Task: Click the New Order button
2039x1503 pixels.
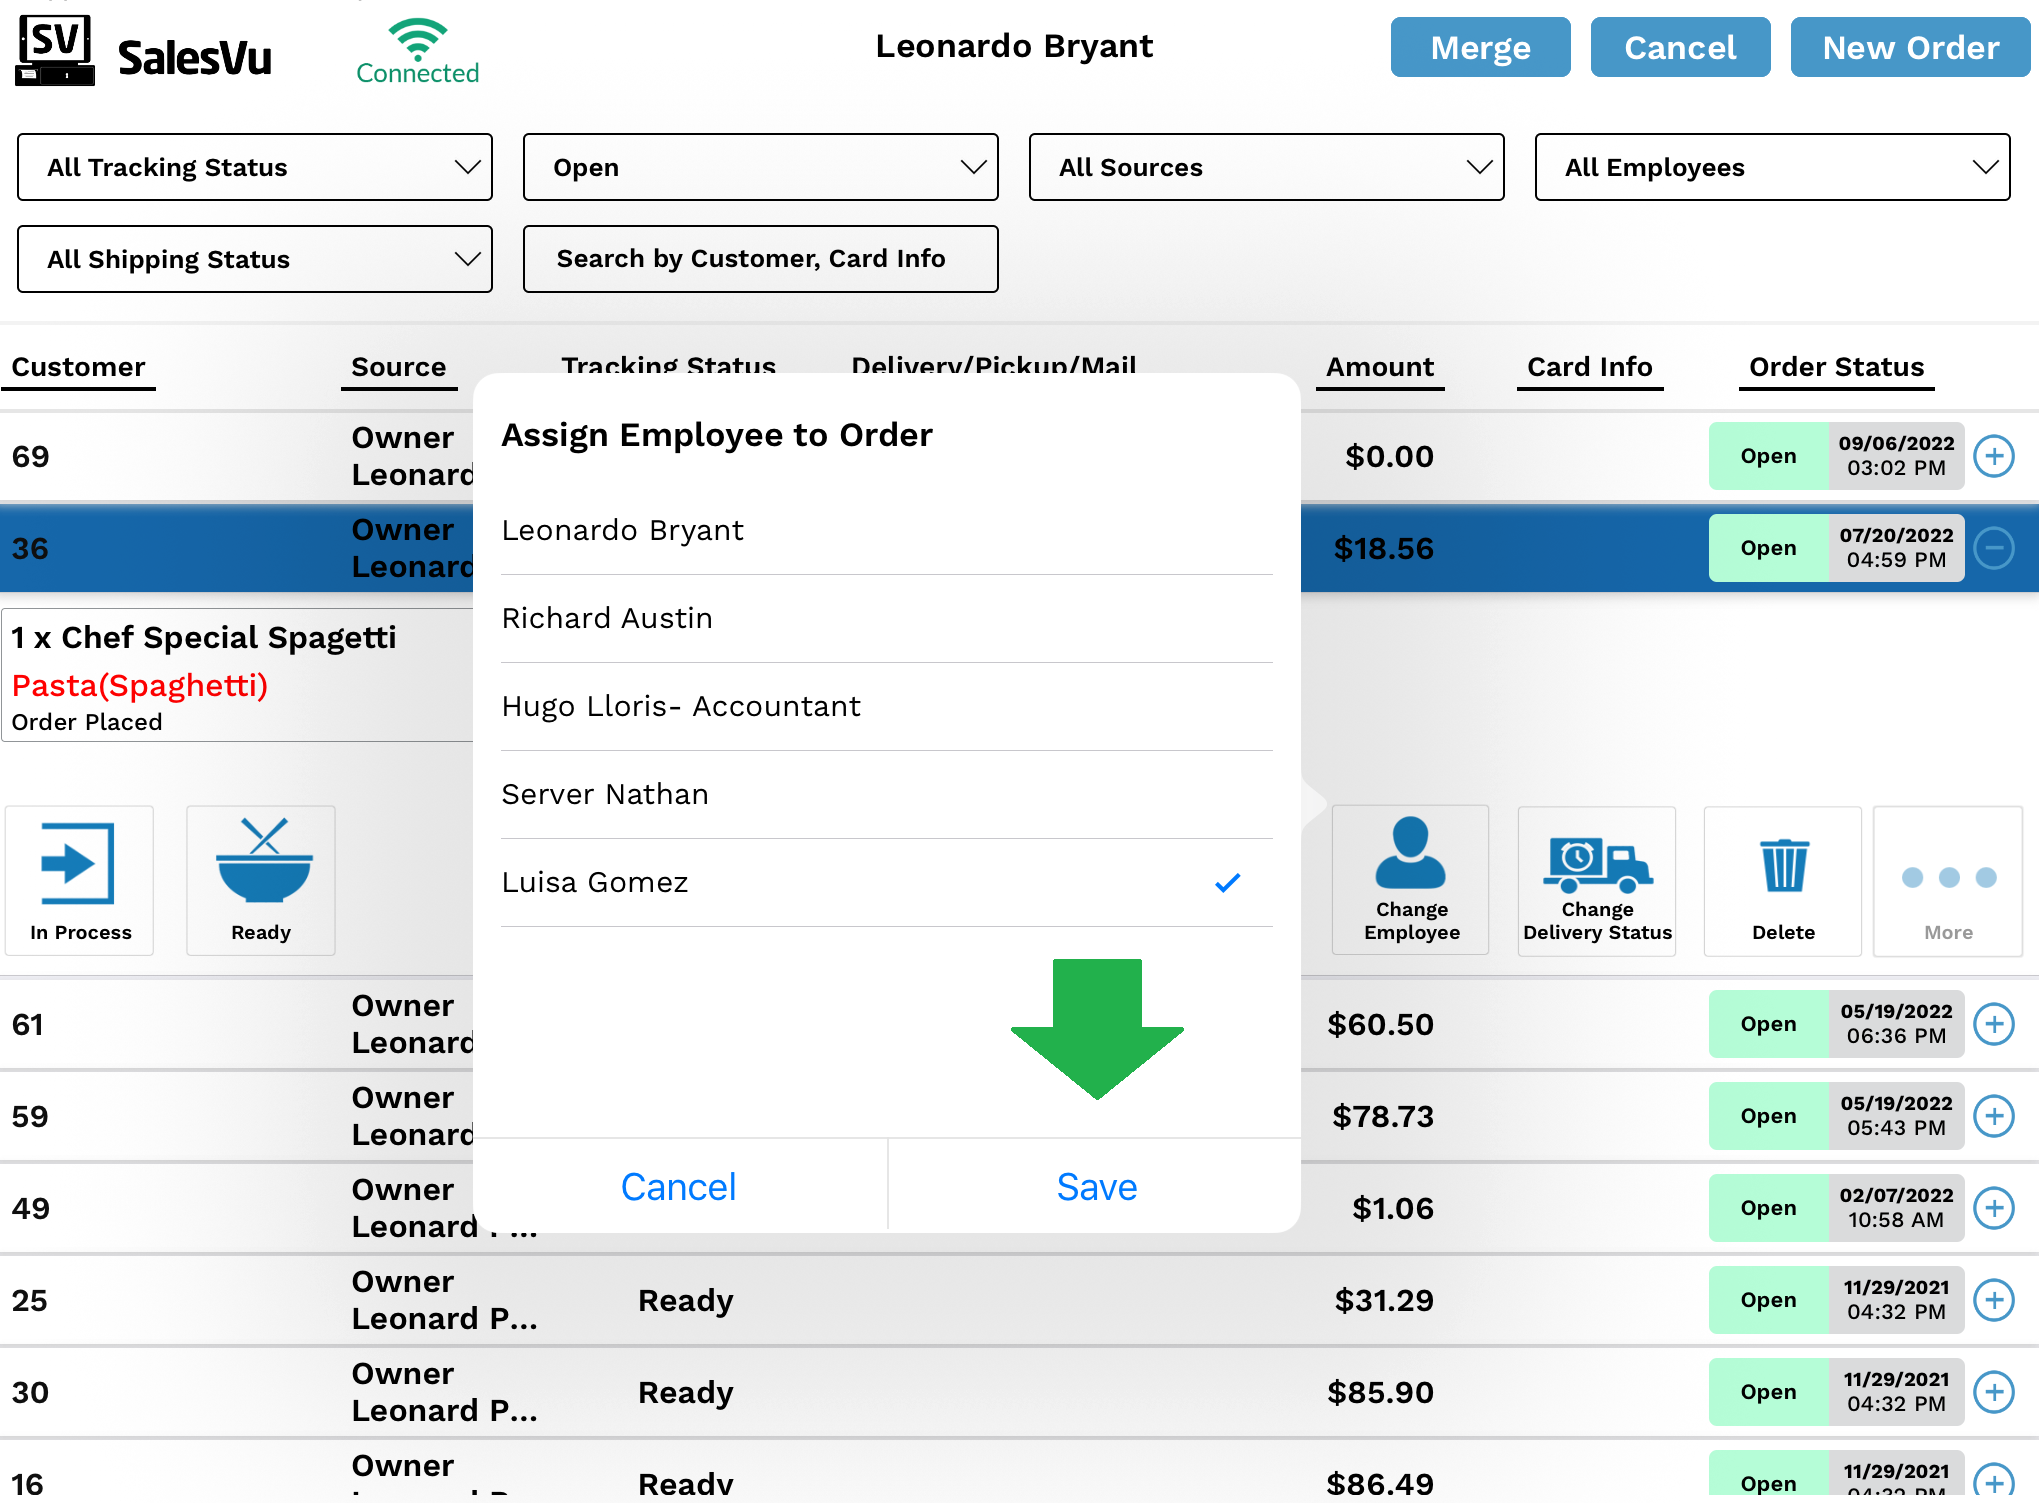Action: click(1910, 48)
